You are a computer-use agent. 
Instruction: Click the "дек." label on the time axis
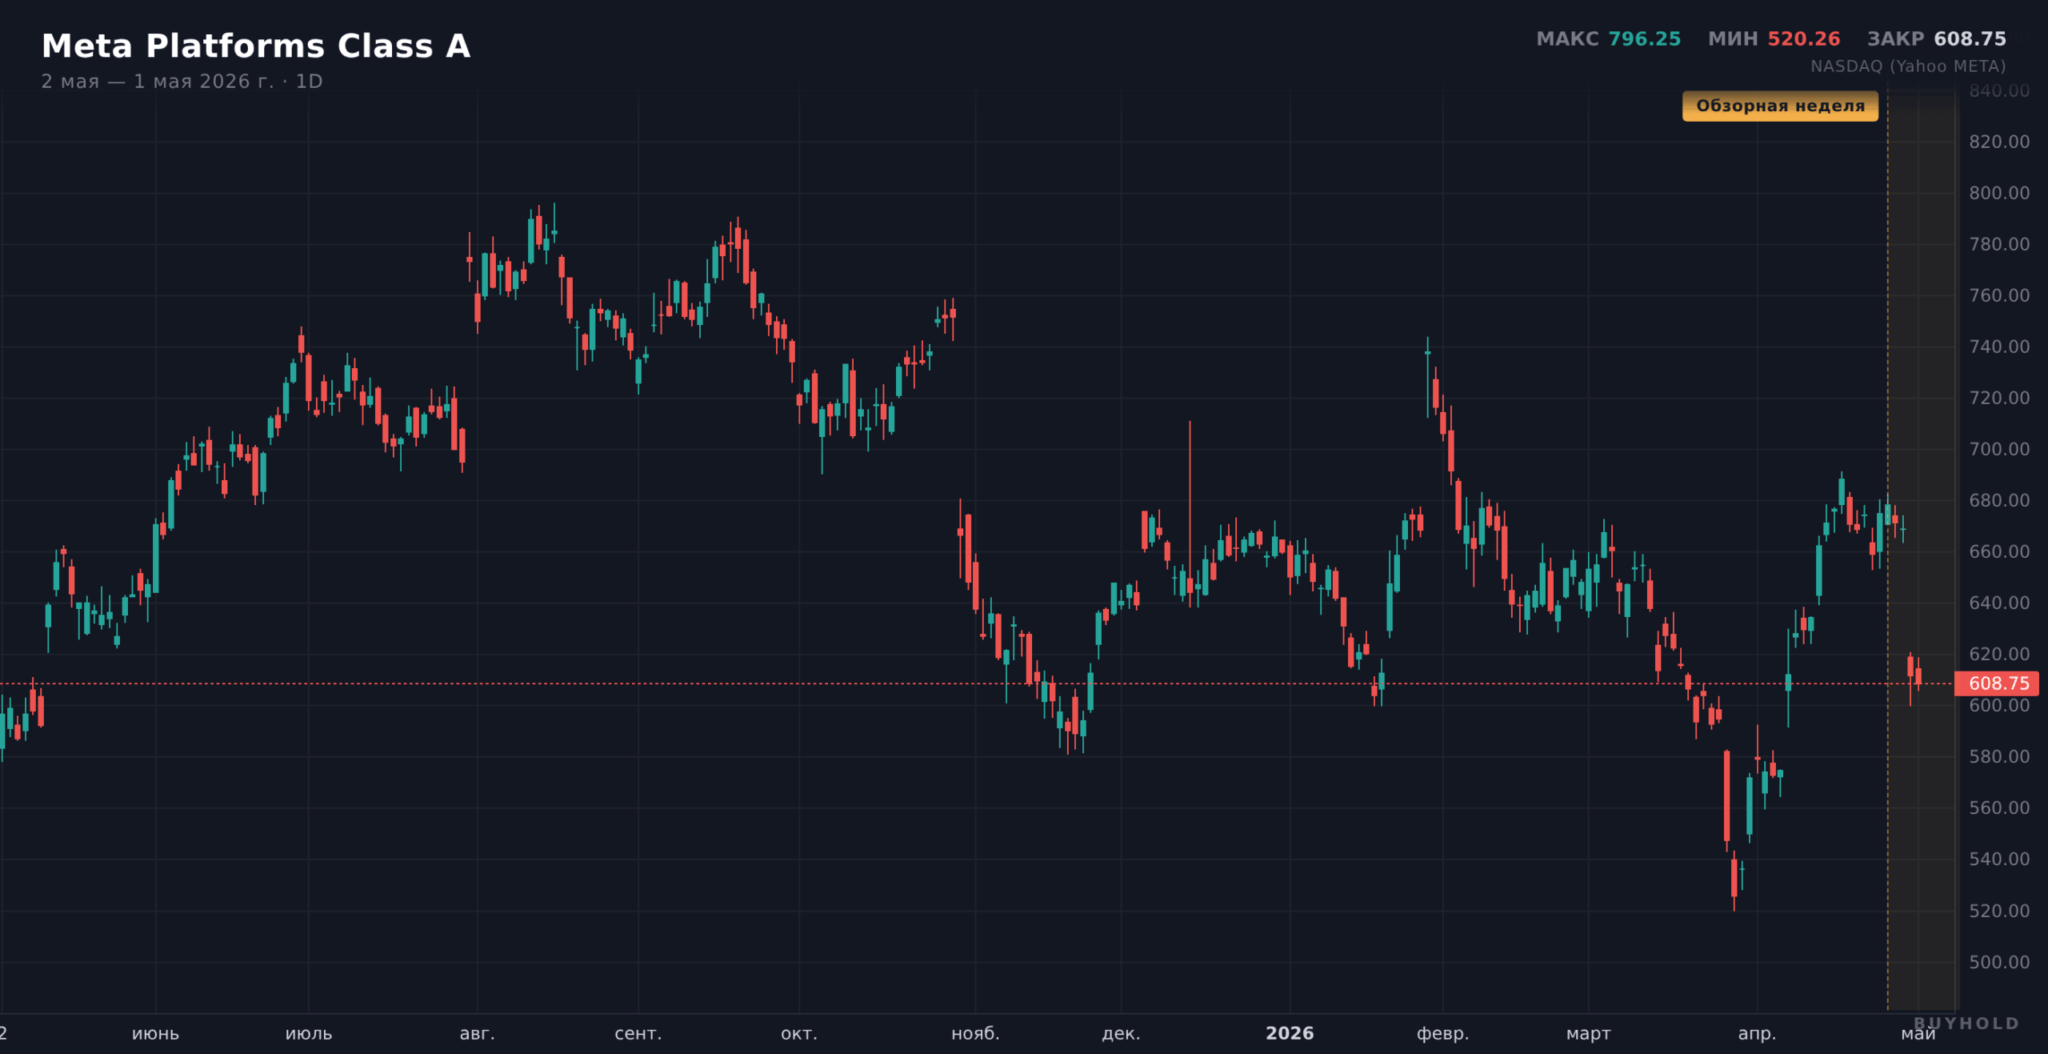point(1121,1034)
